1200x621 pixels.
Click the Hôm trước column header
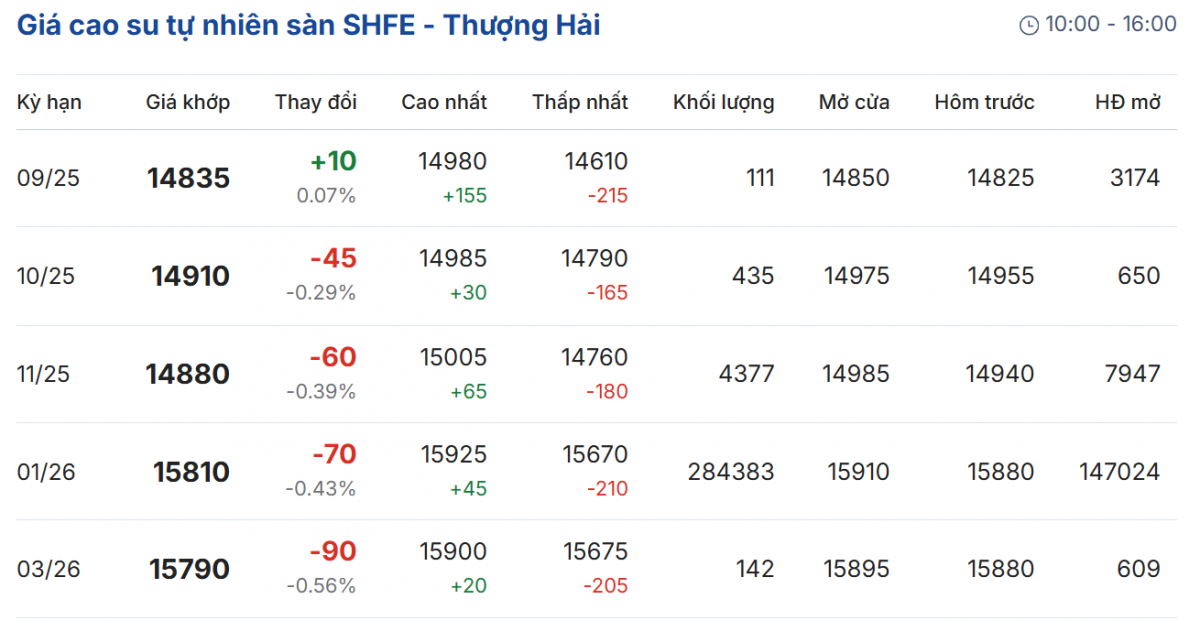(x=984, y=102)
